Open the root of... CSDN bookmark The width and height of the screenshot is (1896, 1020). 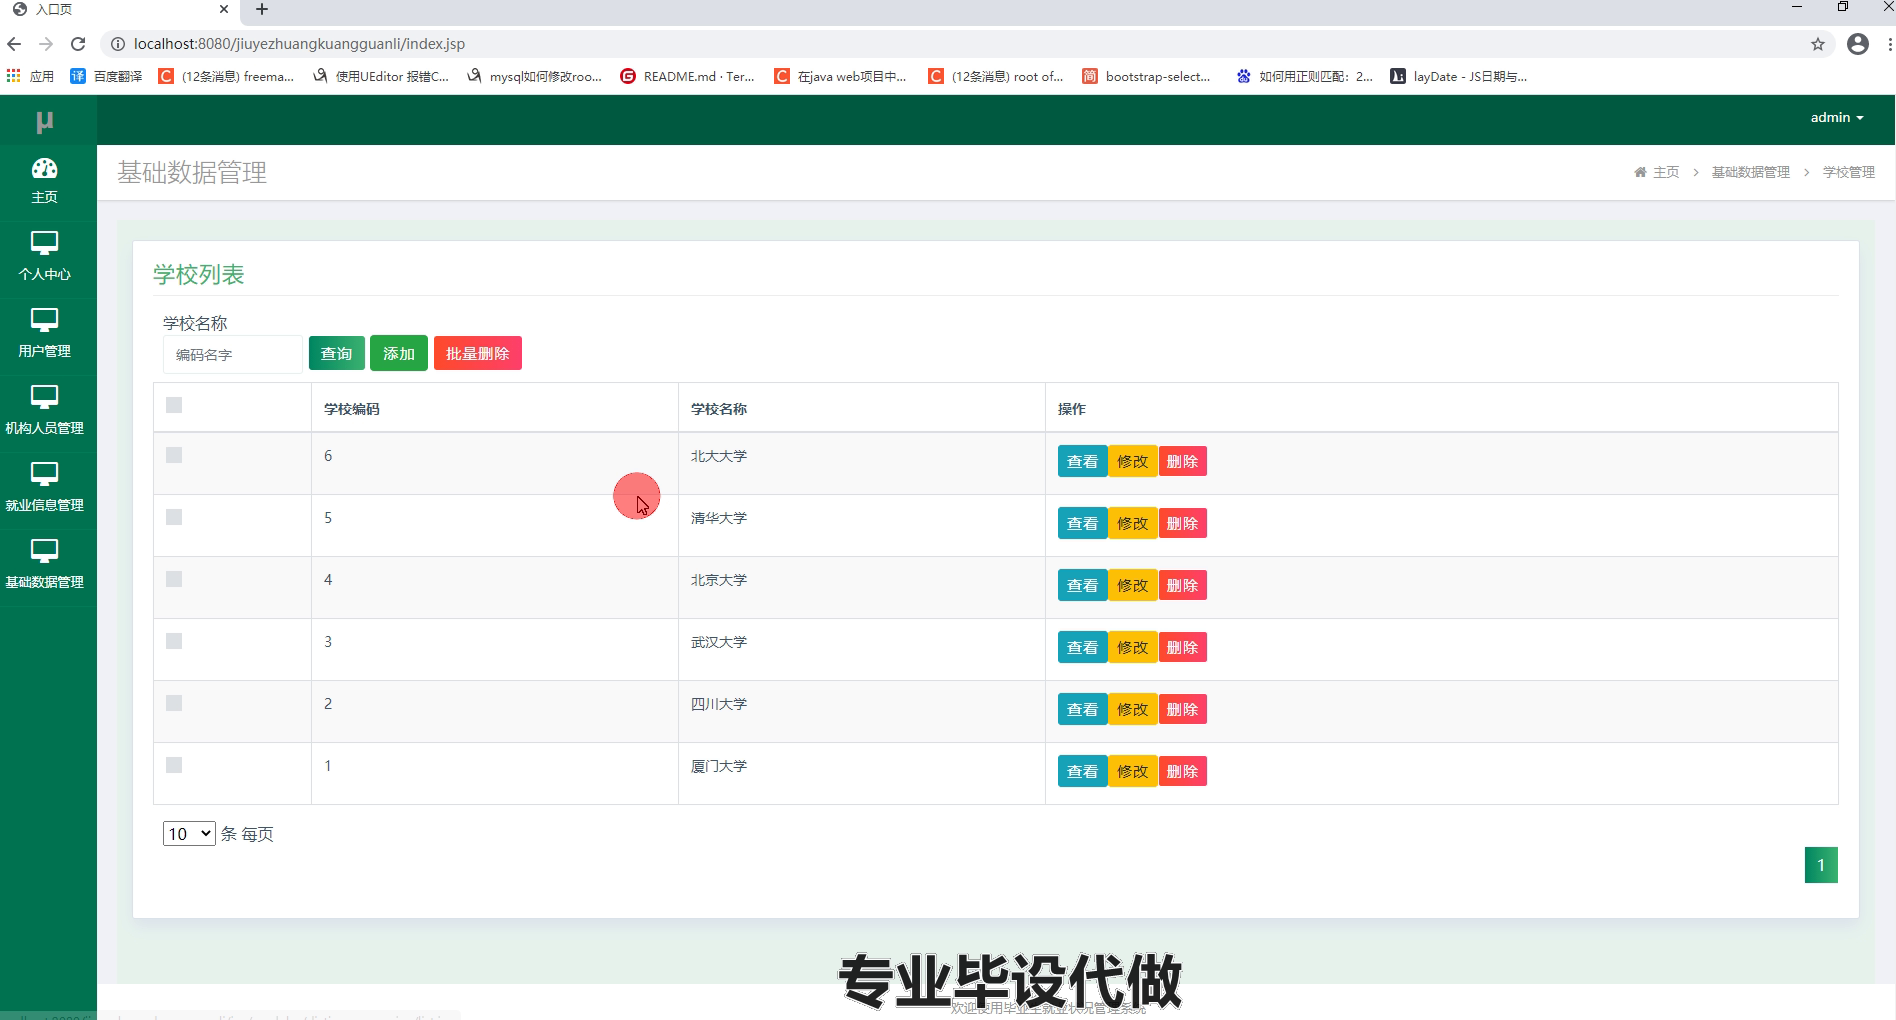point(996,76)
